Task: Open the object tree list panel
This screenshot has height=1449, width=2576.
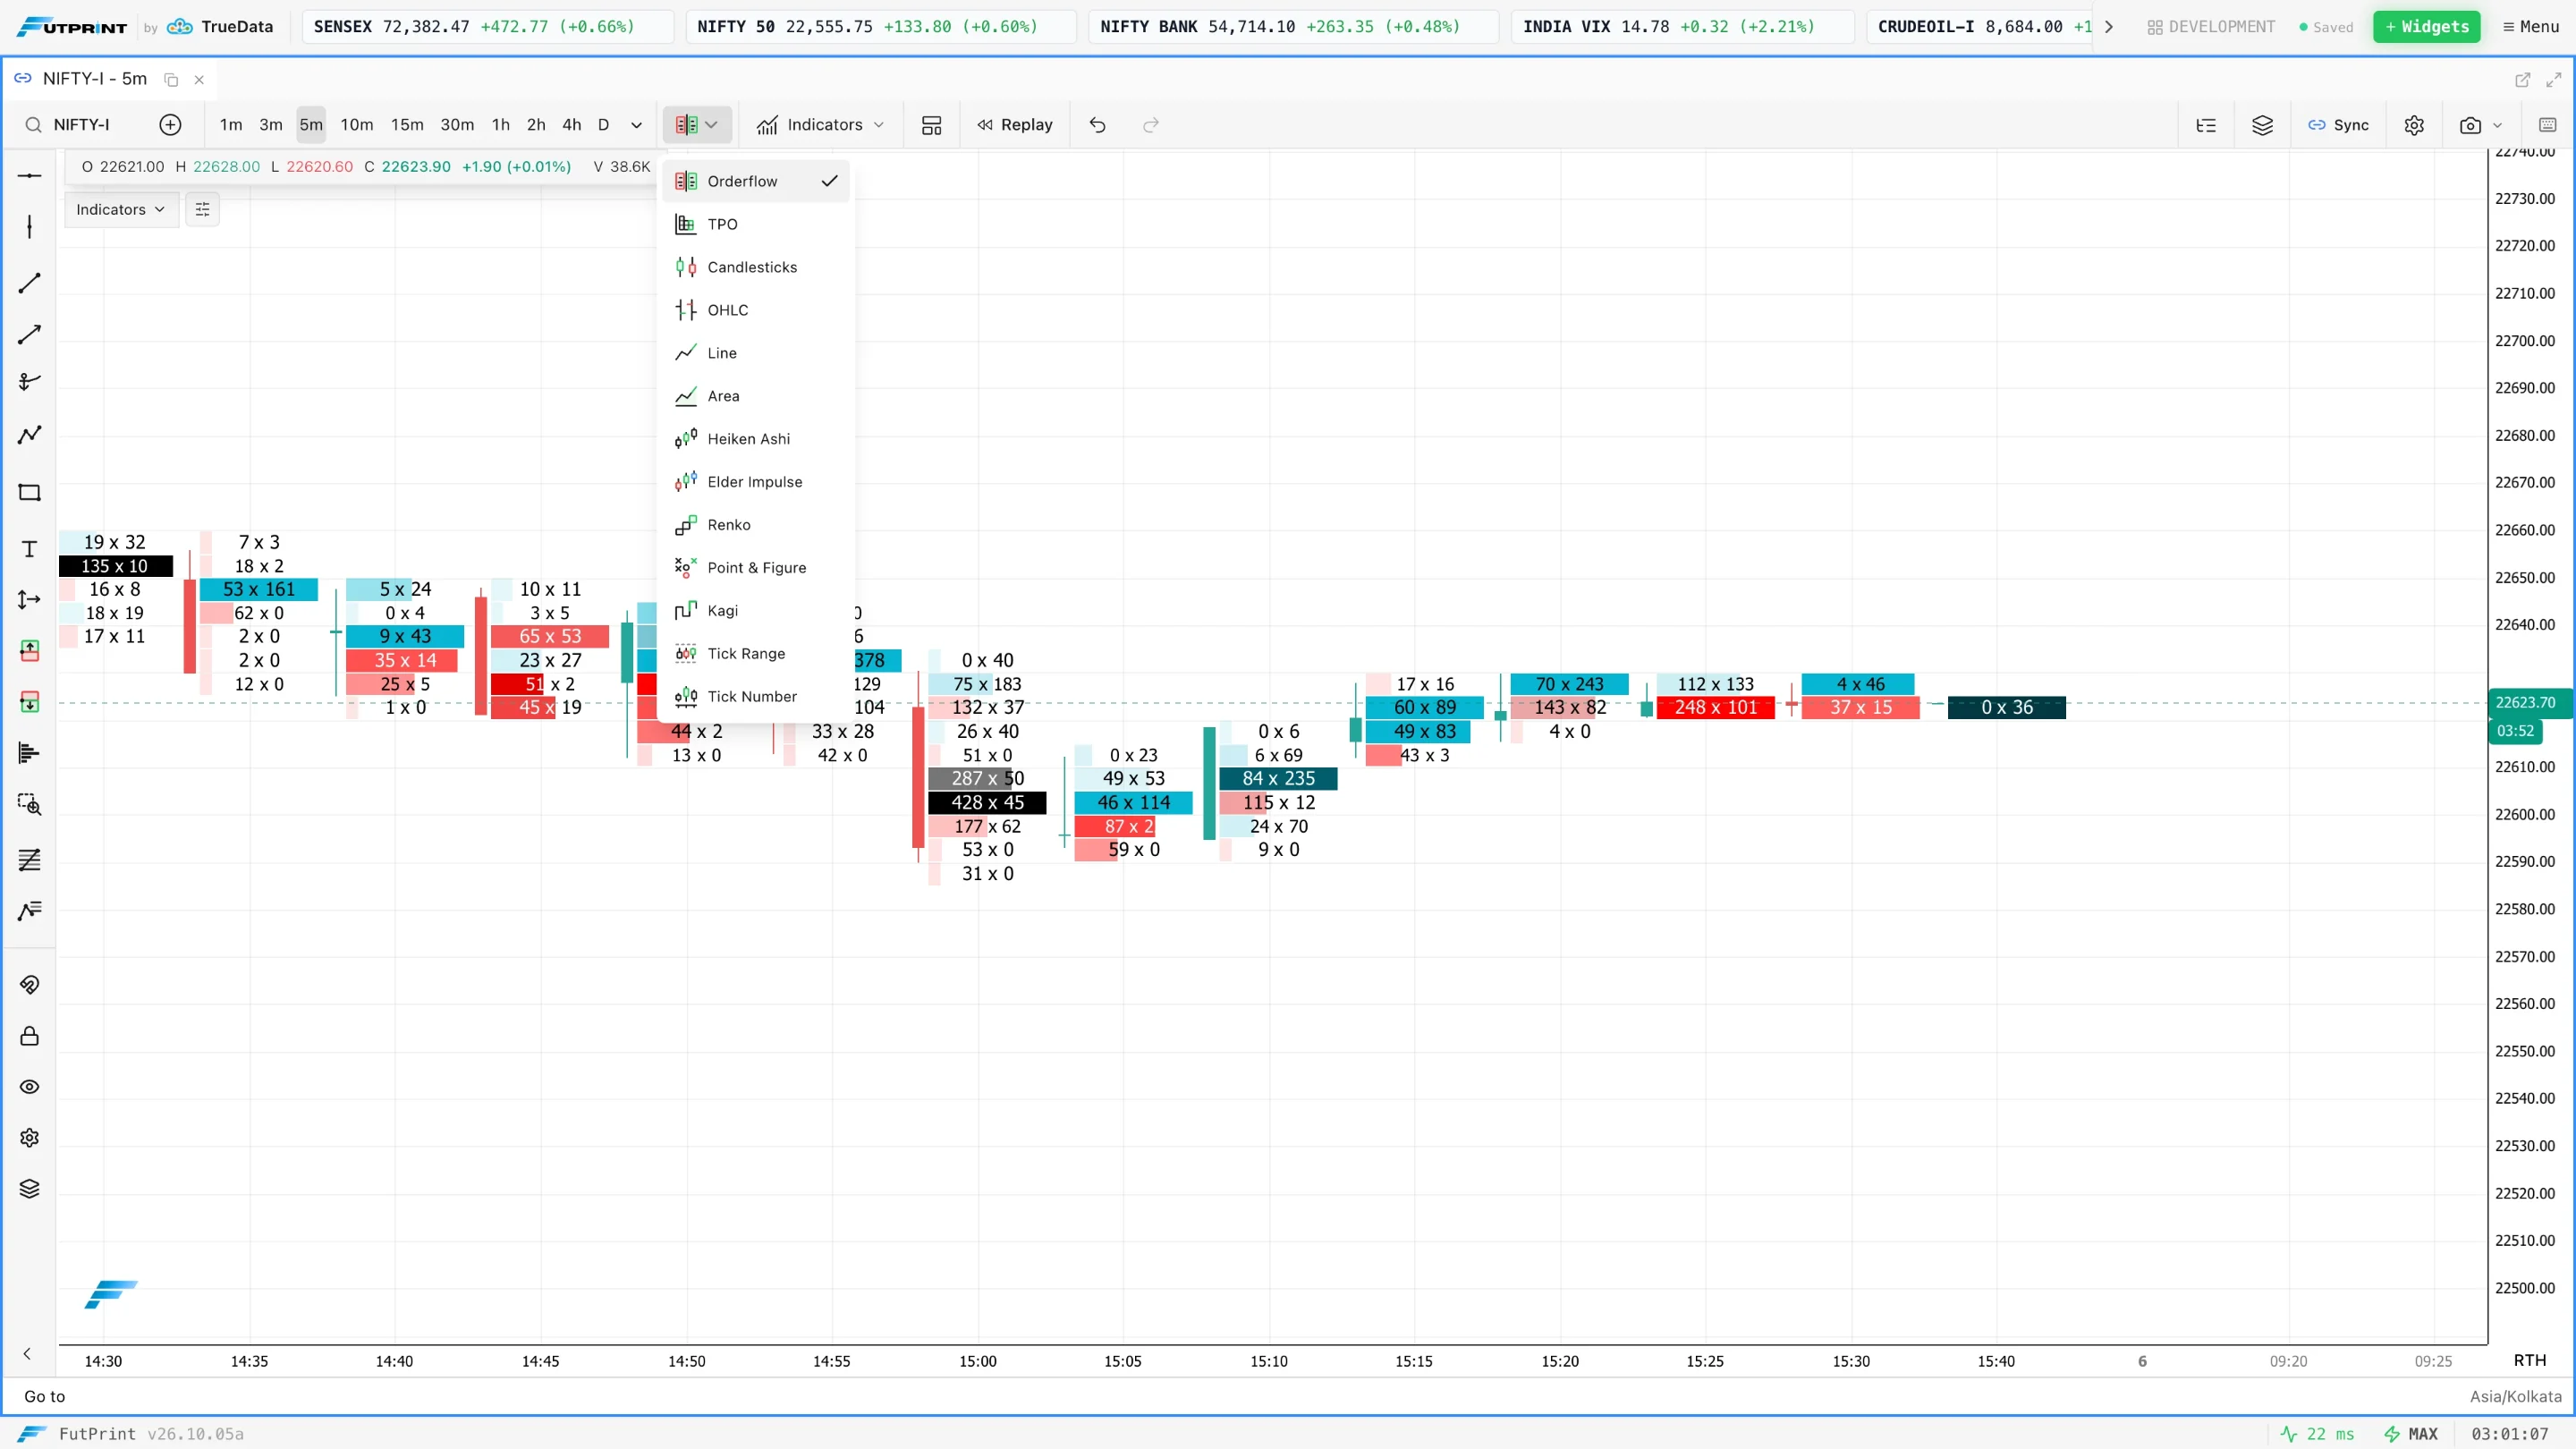Action: 2205,125
